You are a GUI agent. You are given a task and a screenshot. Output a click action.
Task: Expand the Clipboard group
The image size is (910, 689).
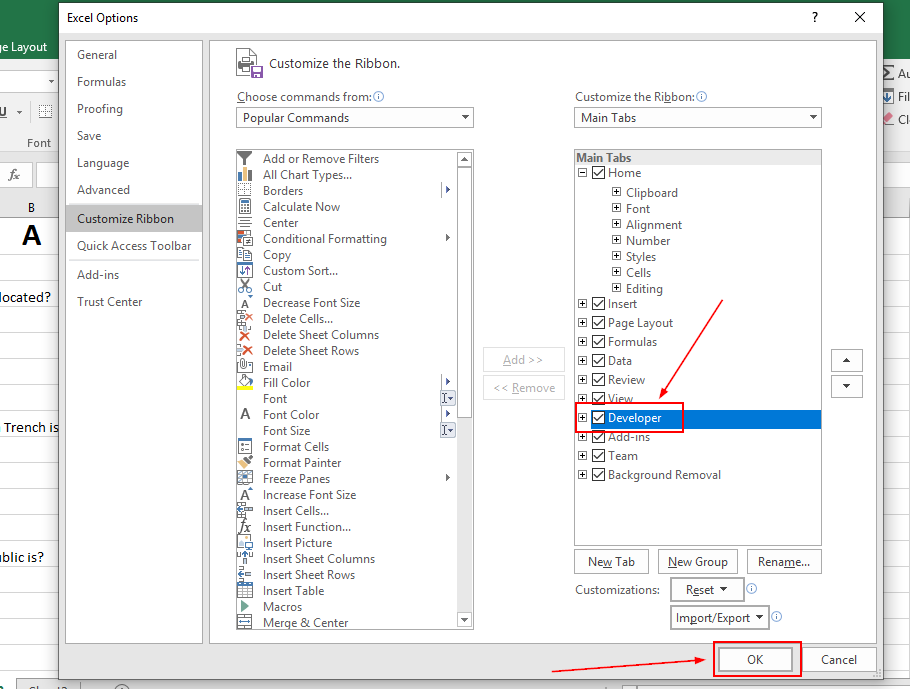616,192
